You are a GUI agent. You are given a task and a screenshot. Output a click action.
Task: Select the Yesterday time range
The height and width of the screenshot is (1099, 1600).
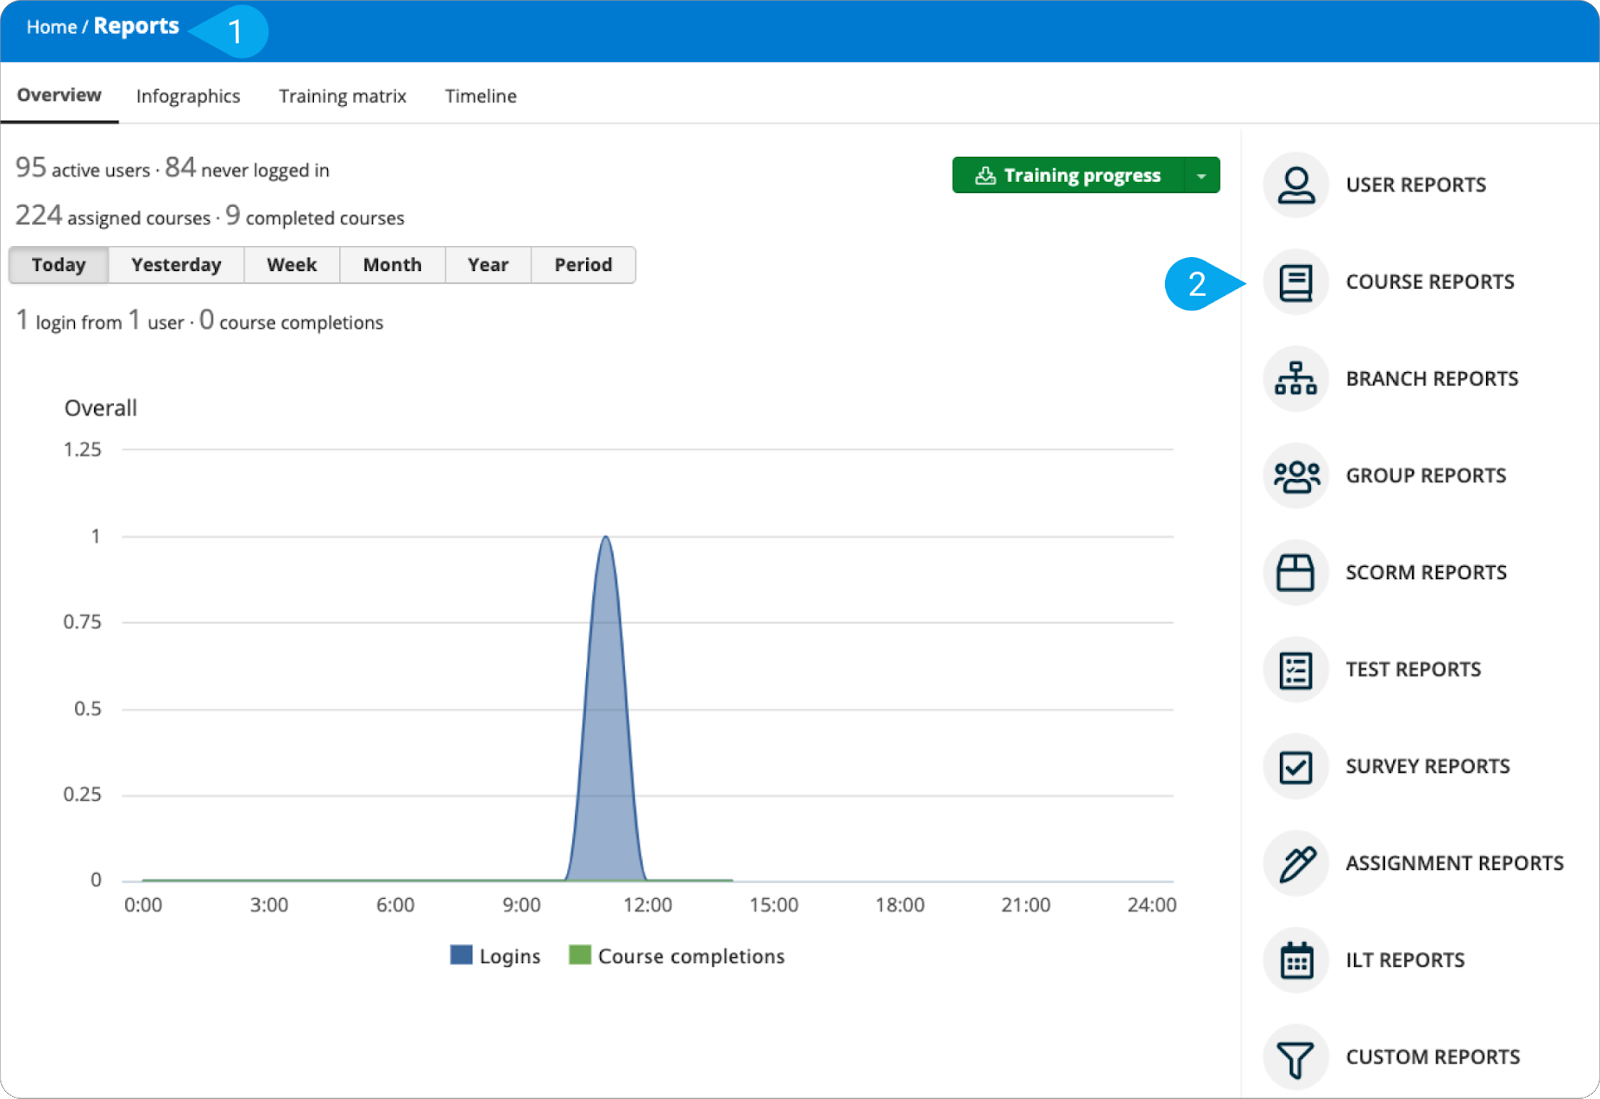176,265
